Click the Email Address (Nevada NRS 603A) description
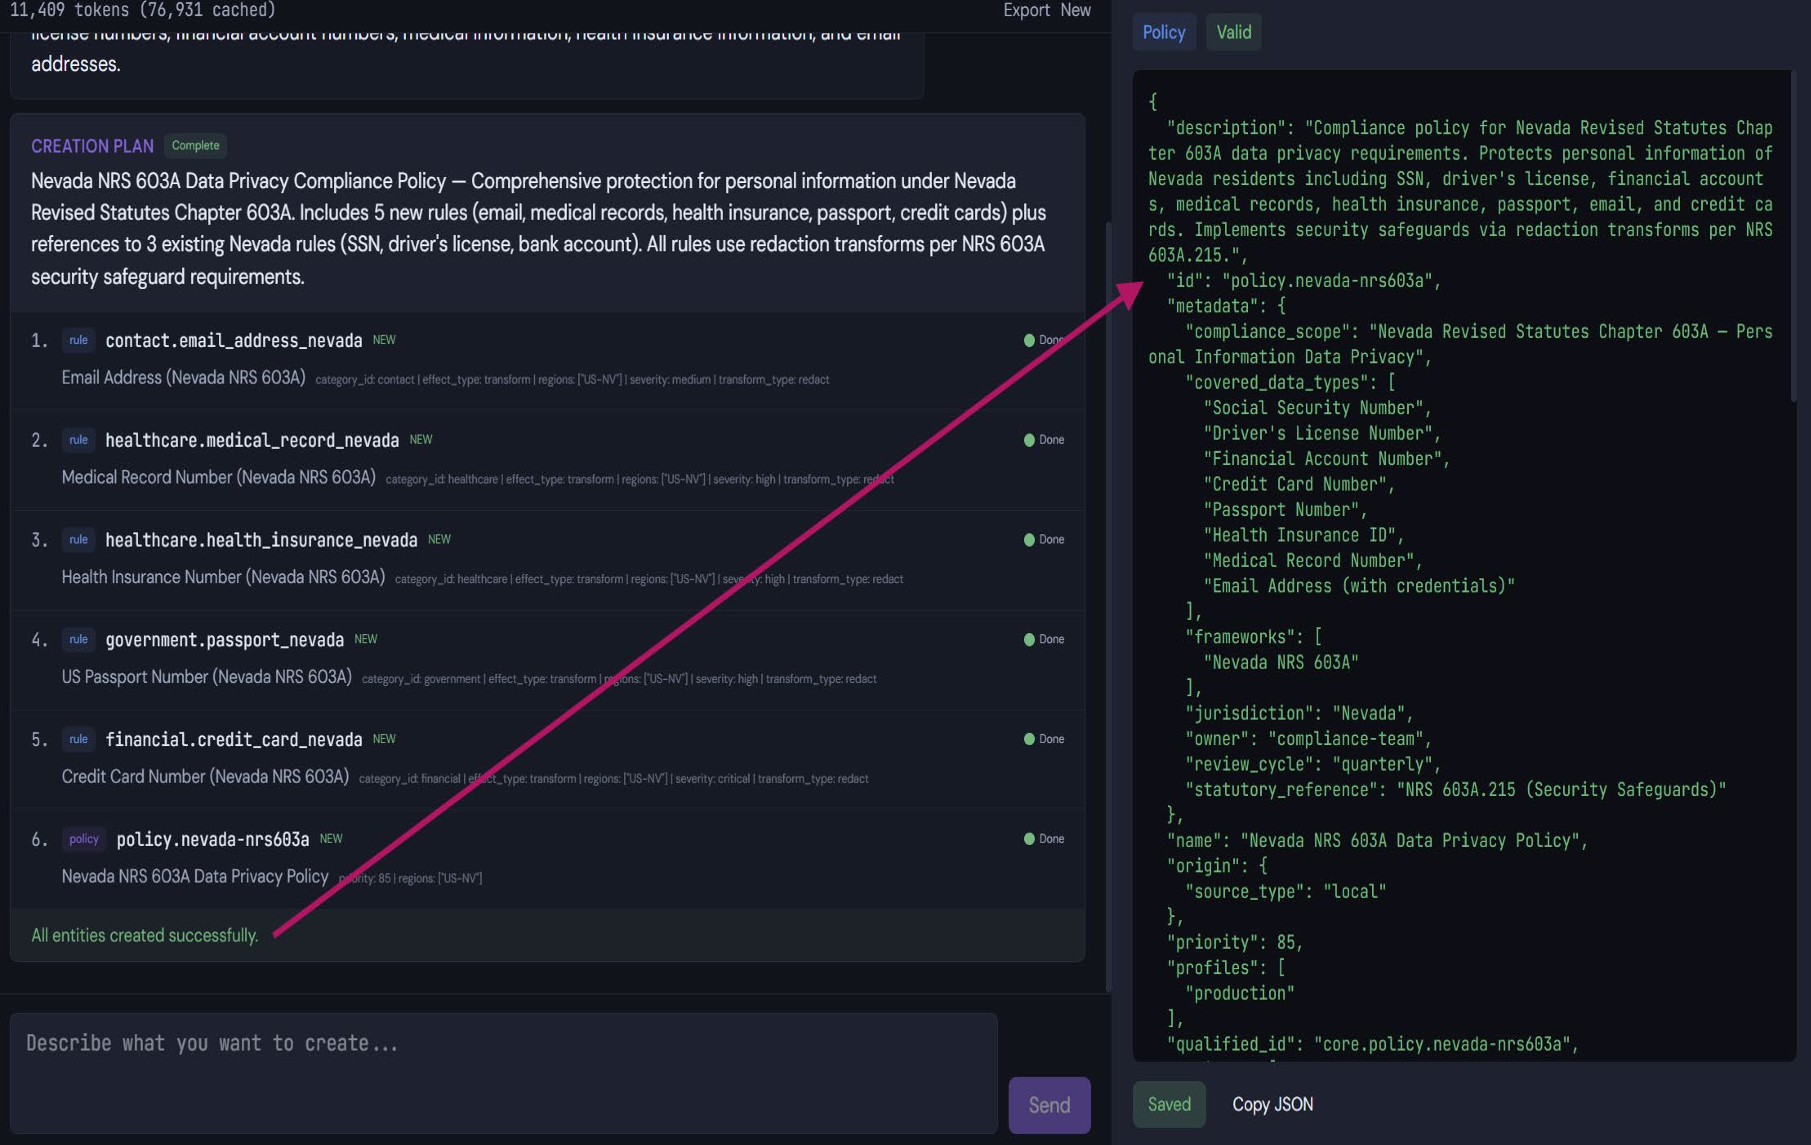The image size is (1811, 1145). 183,378
